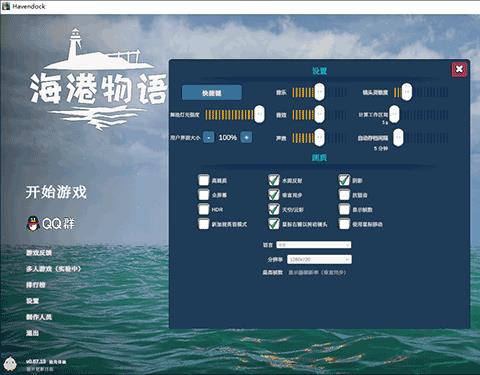Select 退出 to exit the game

tap(32, 333)
